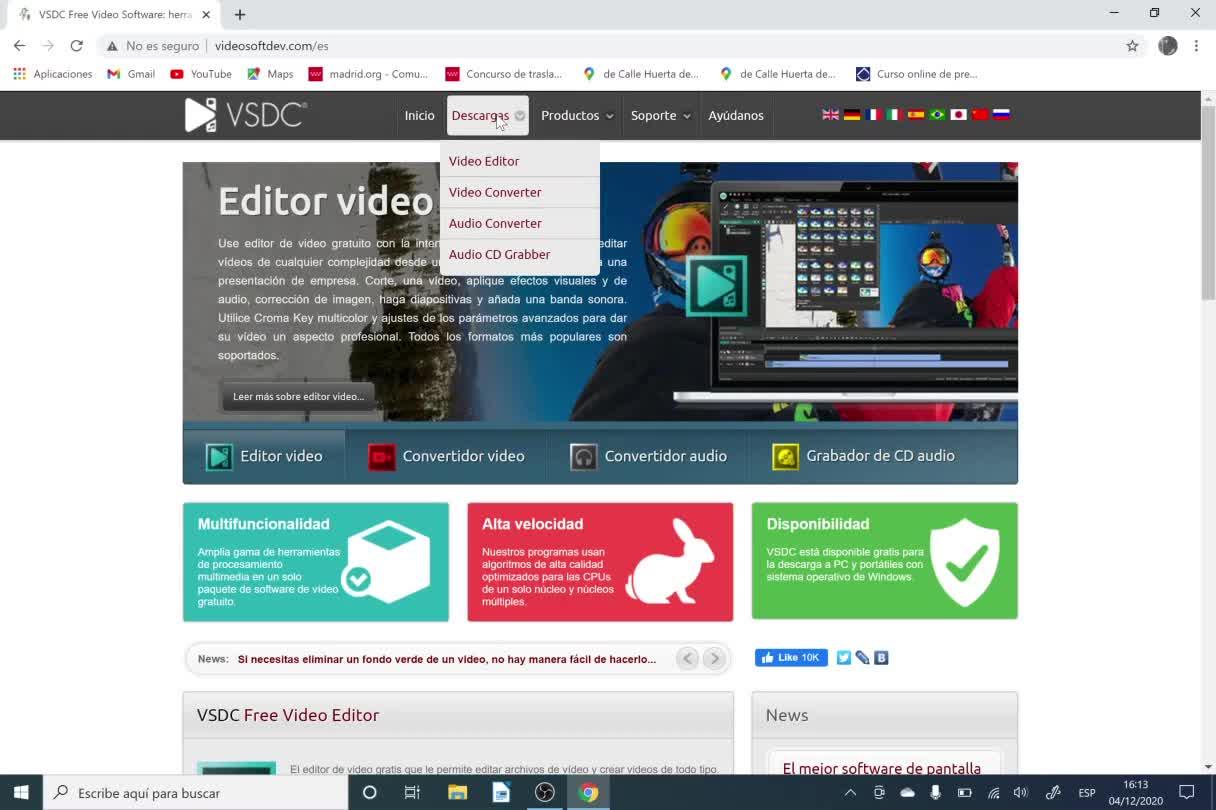Click the red Convertidor video icon
The image size is (1216, 810).
381,457
